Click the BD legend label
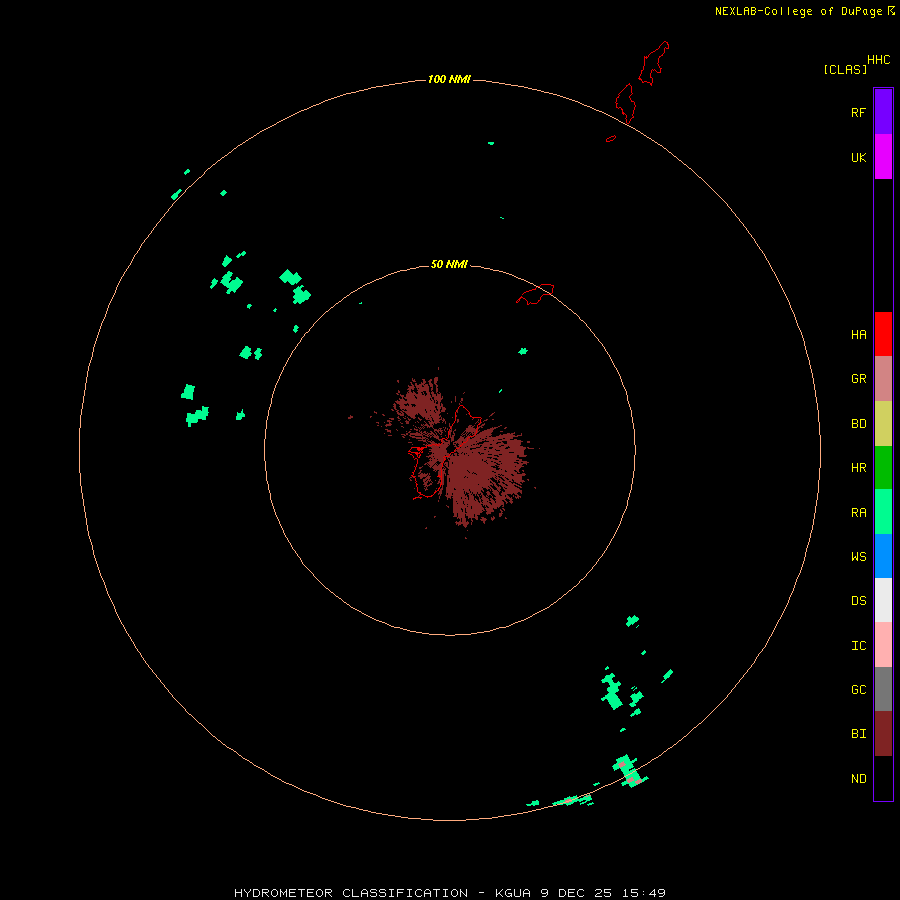 pos(859,424)
